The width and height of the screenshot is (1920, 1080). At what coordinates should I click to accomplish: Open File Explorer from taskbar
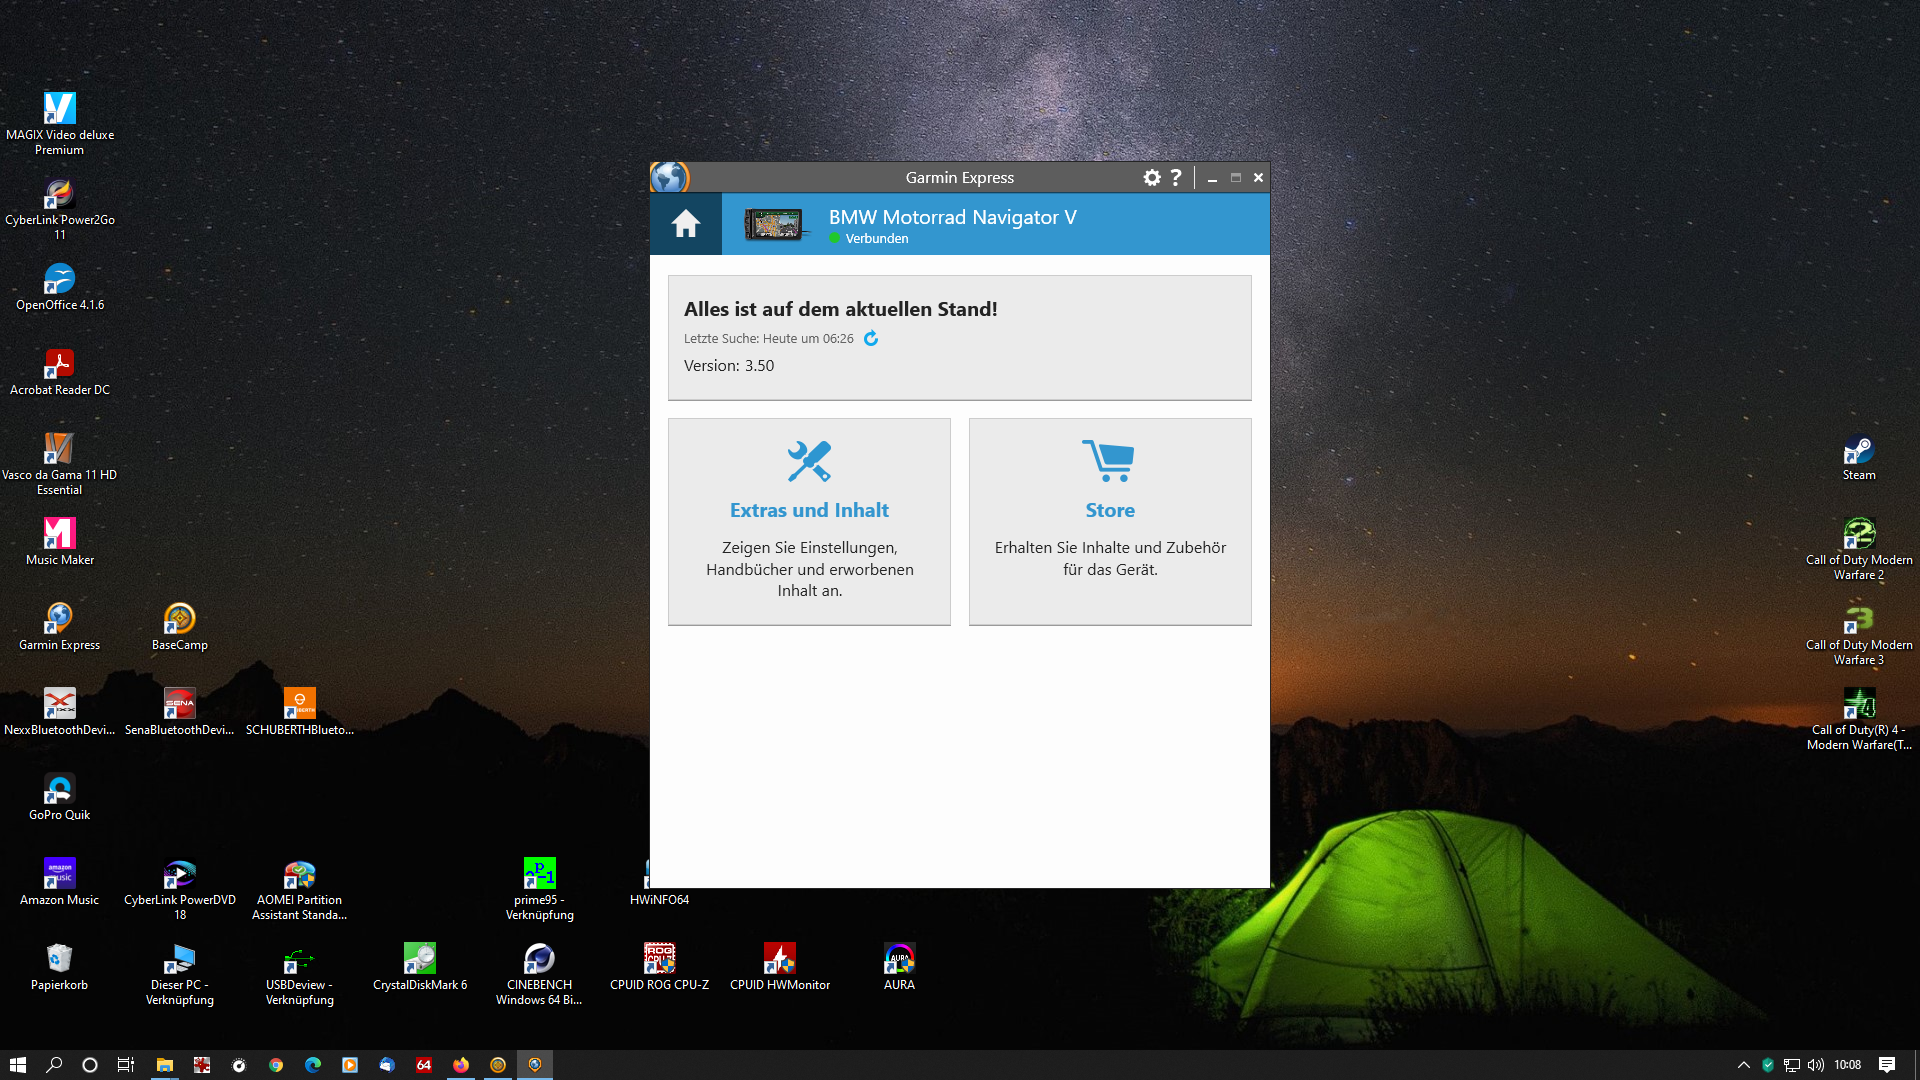pyautogui.click(x=165, y=1065)
